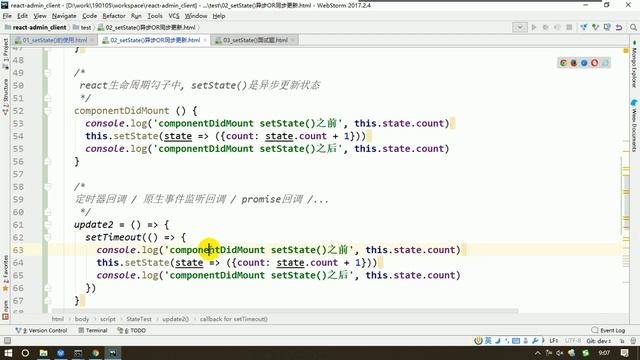
Task: Open Windows Start menu
Action: tap(8, 353)
